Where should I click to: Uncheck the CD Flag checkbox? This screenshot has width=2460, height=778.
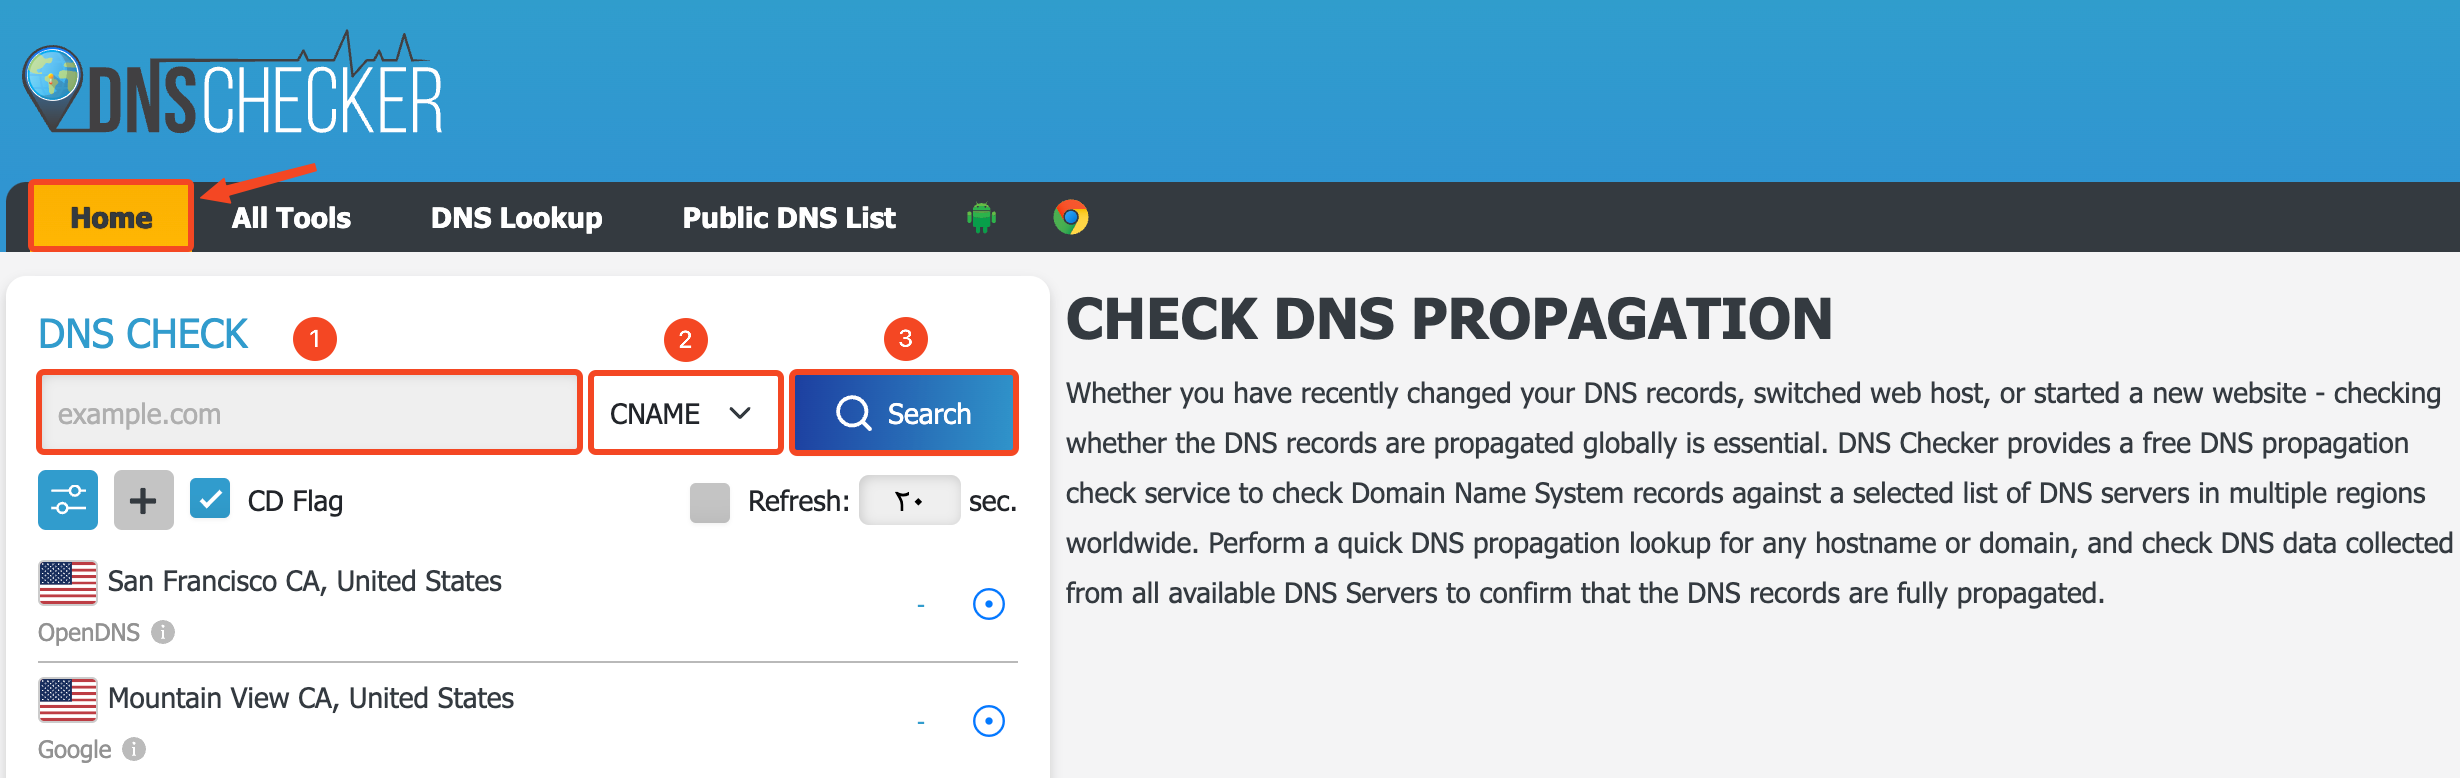[x=210, y=499]
